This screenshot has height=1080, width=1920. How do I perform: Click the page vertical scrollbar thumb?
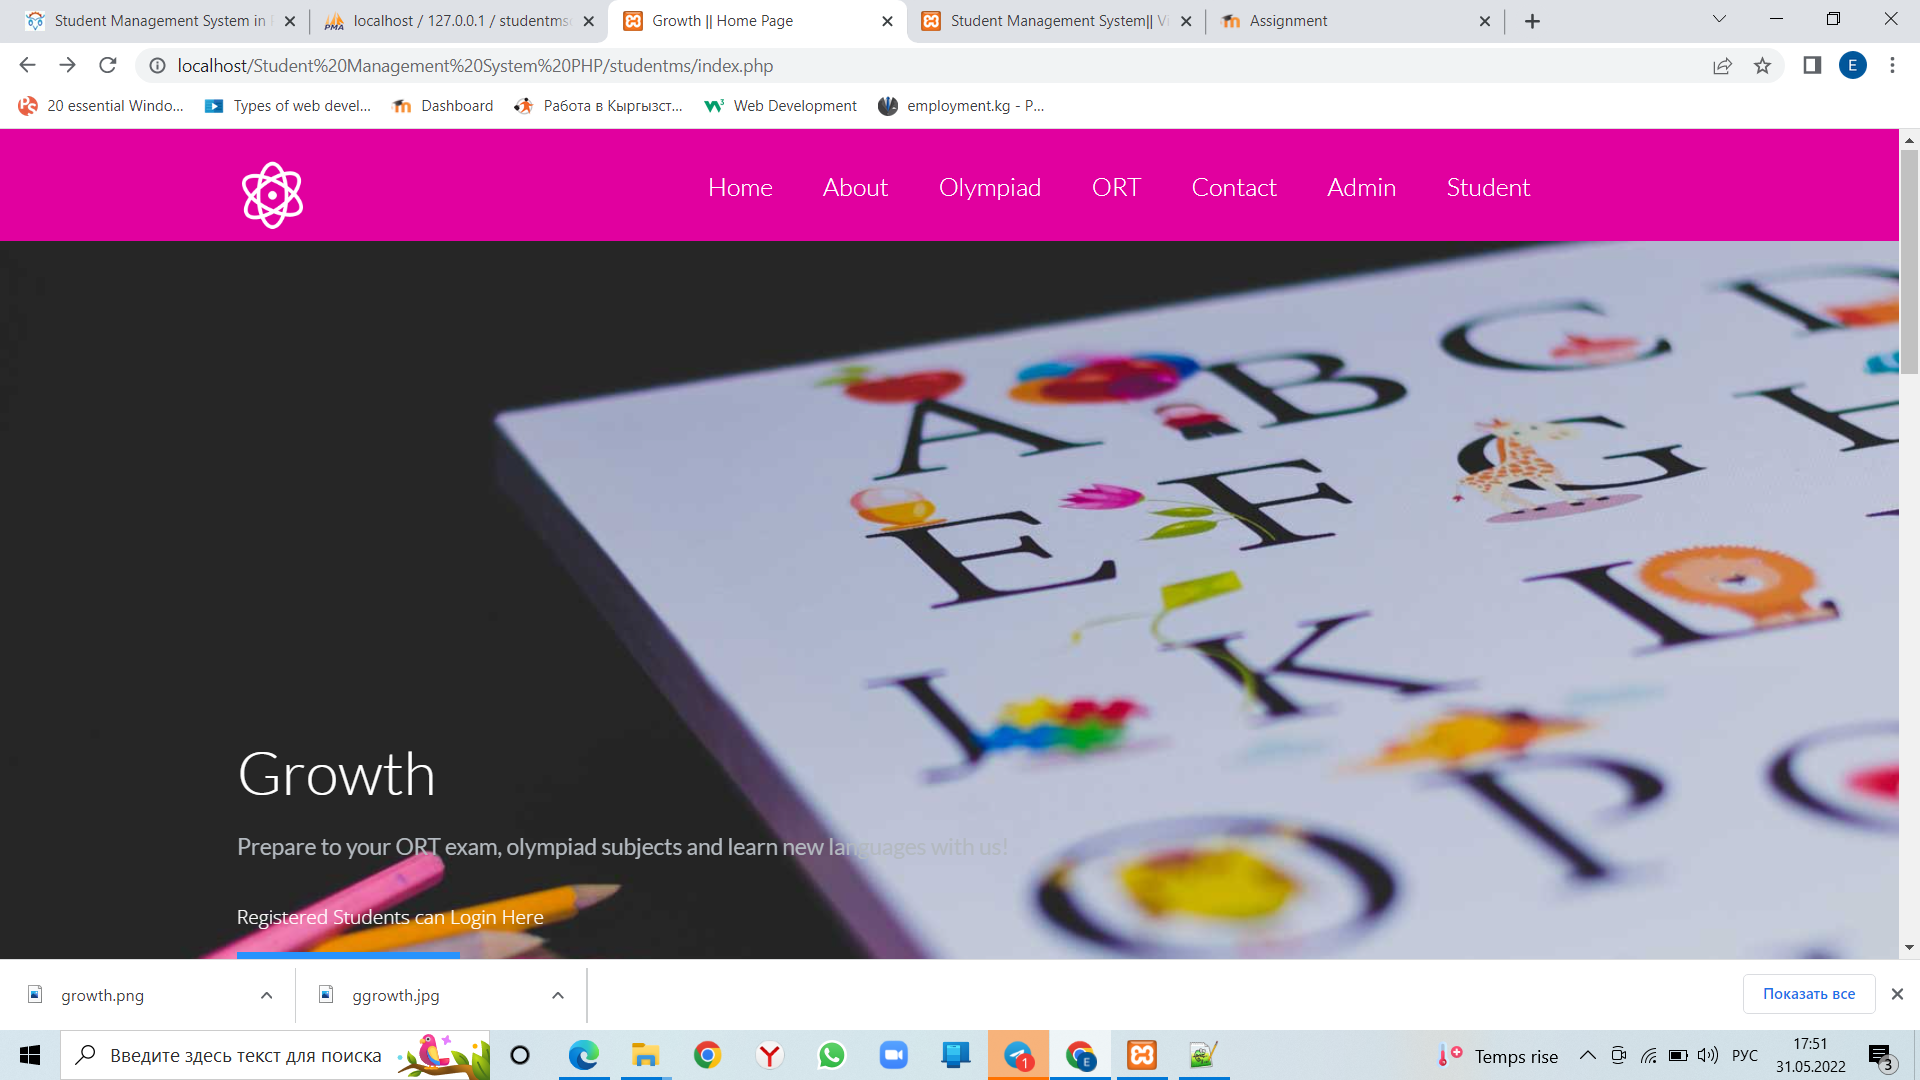tap(1909, 260)
